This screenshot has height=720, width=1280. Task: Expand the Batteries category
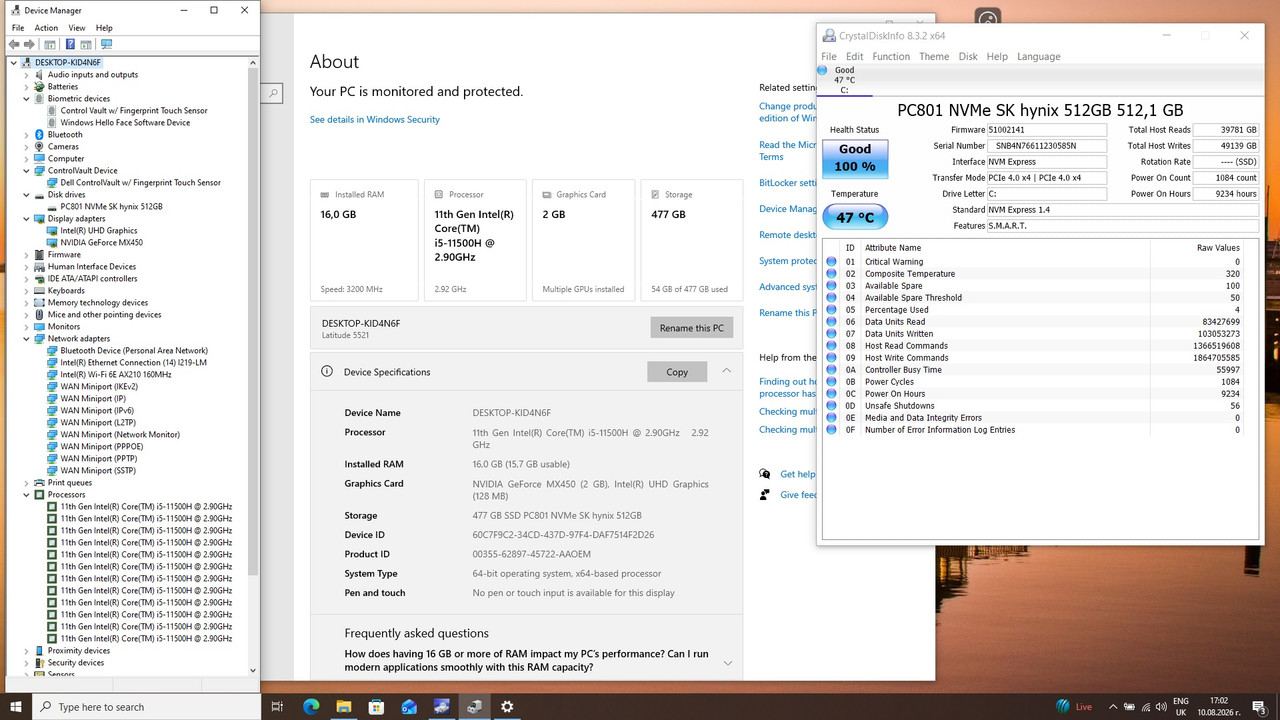[x=27, y=87]
